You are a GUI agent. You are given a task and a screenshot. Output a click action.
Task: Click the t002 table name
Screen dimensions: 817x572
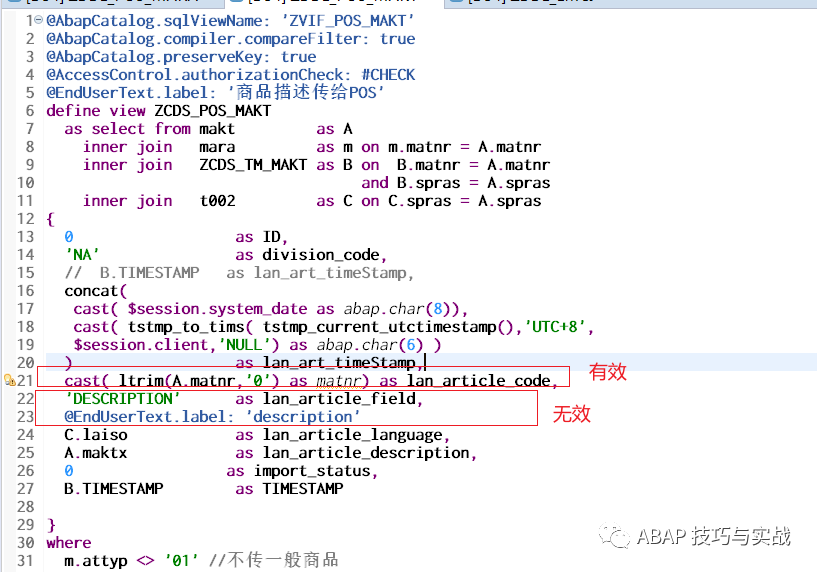pos(217,201)
